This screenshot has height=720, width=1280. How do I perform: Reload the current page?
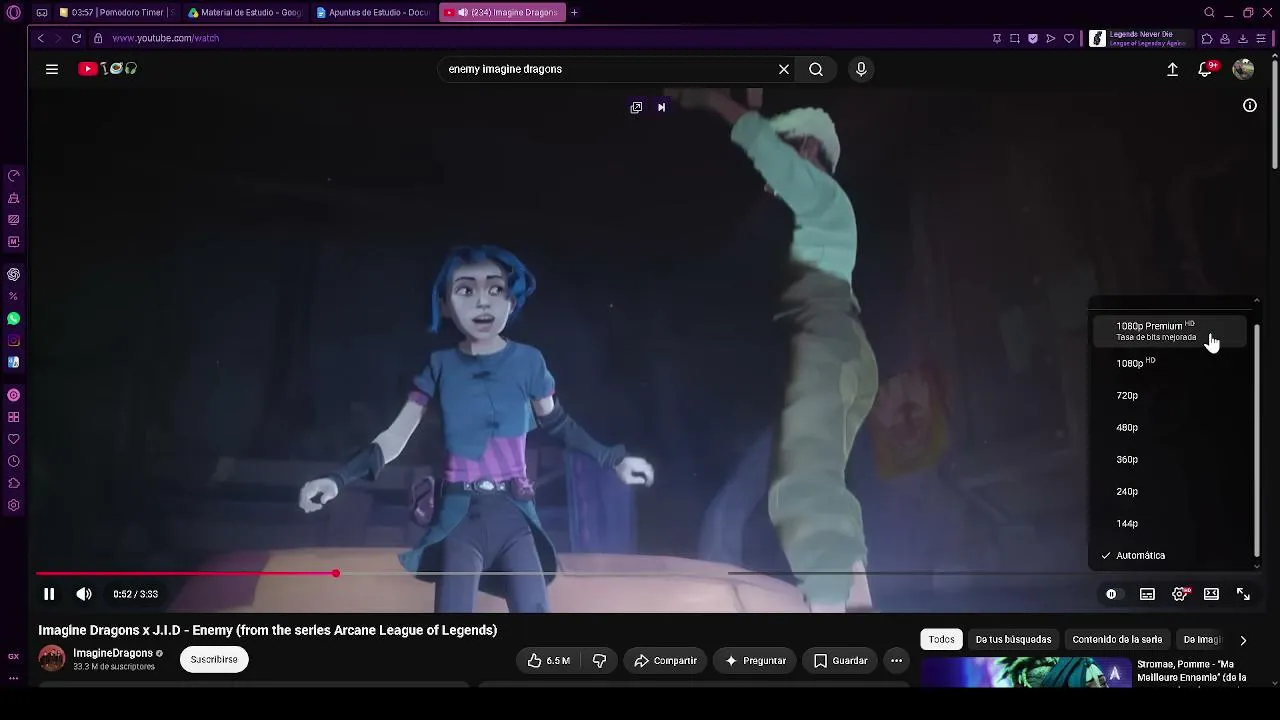pos(76,38)
